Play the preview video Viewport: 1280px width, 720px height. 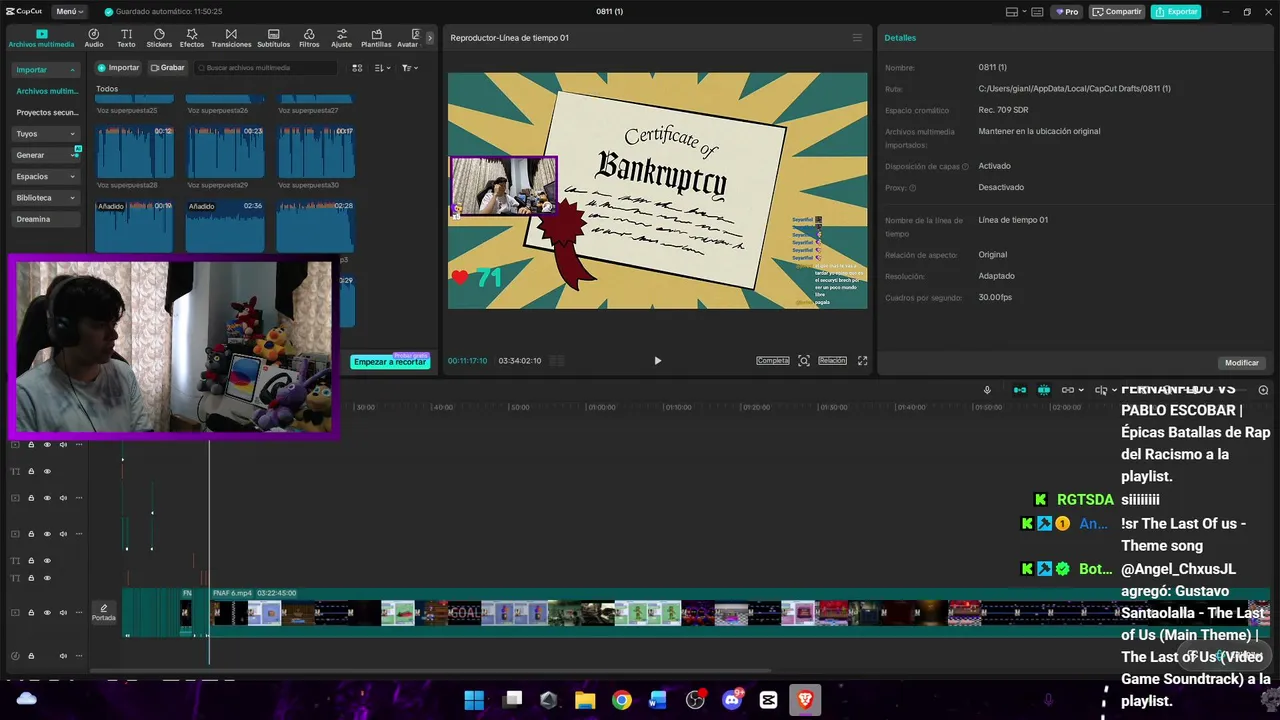pyautogui.click(x=657, y=361)
